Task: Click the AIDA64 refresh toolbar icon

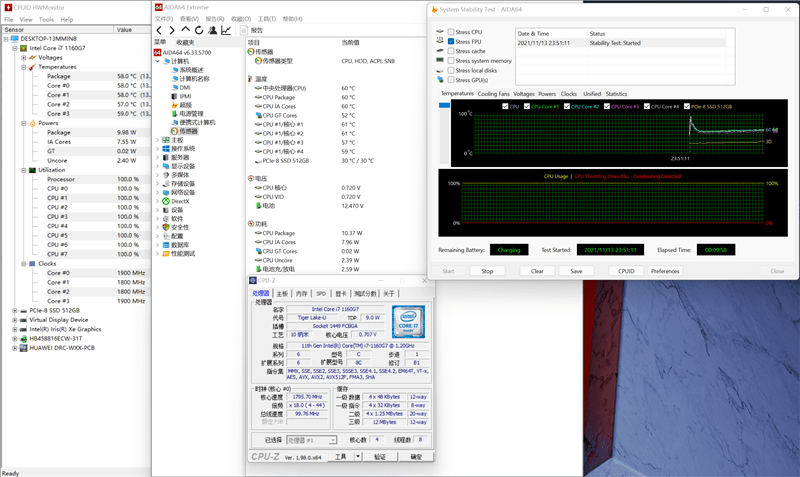Action: tap(198, 30)
